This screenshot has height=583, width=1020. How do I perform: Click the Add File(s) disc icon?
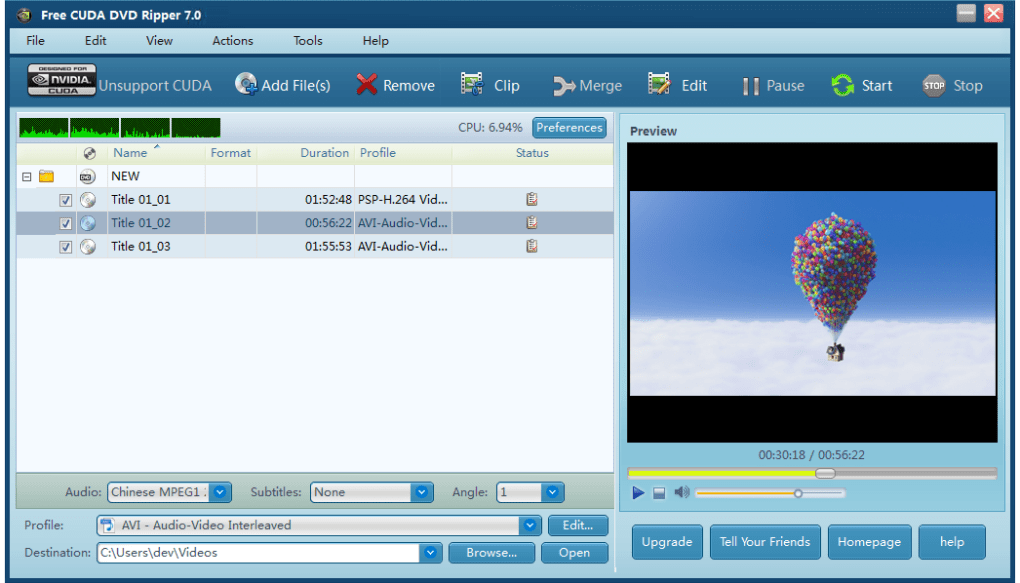coord(246,85)
